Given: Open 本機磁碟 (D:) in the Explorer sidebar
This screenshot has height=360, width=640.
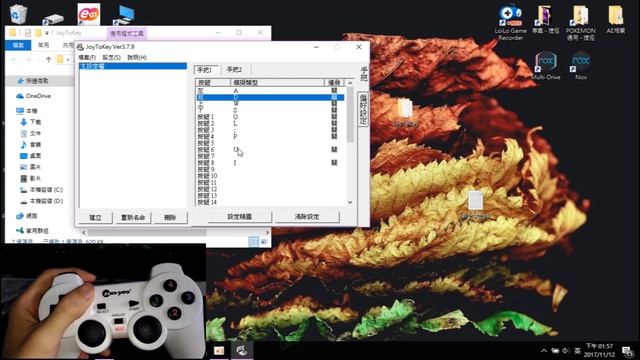Looking at the screenshot, I should coord(46,201).
